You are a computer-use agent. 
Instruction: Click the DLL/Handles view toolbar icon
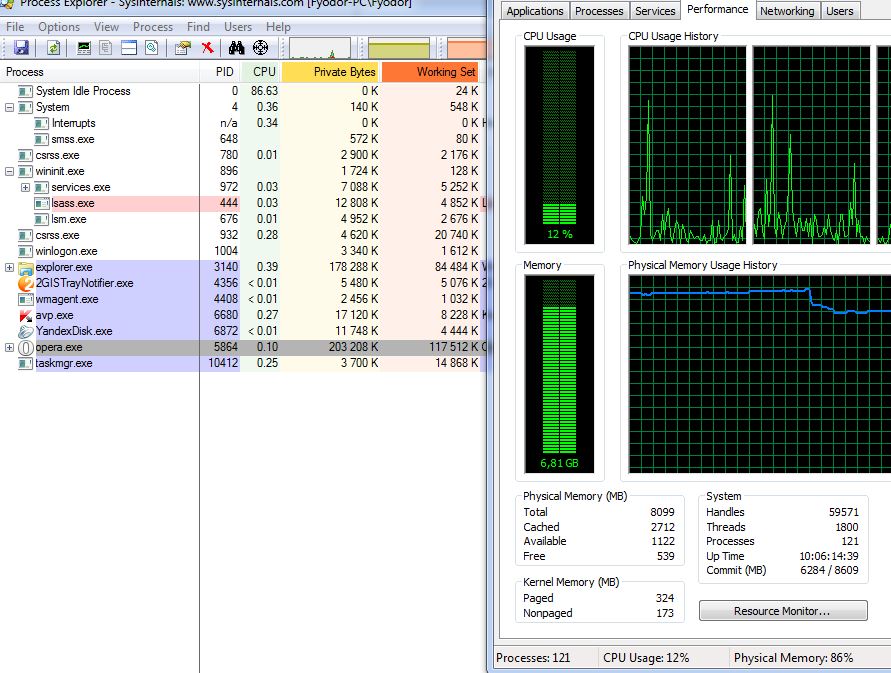tap(152, 48)
